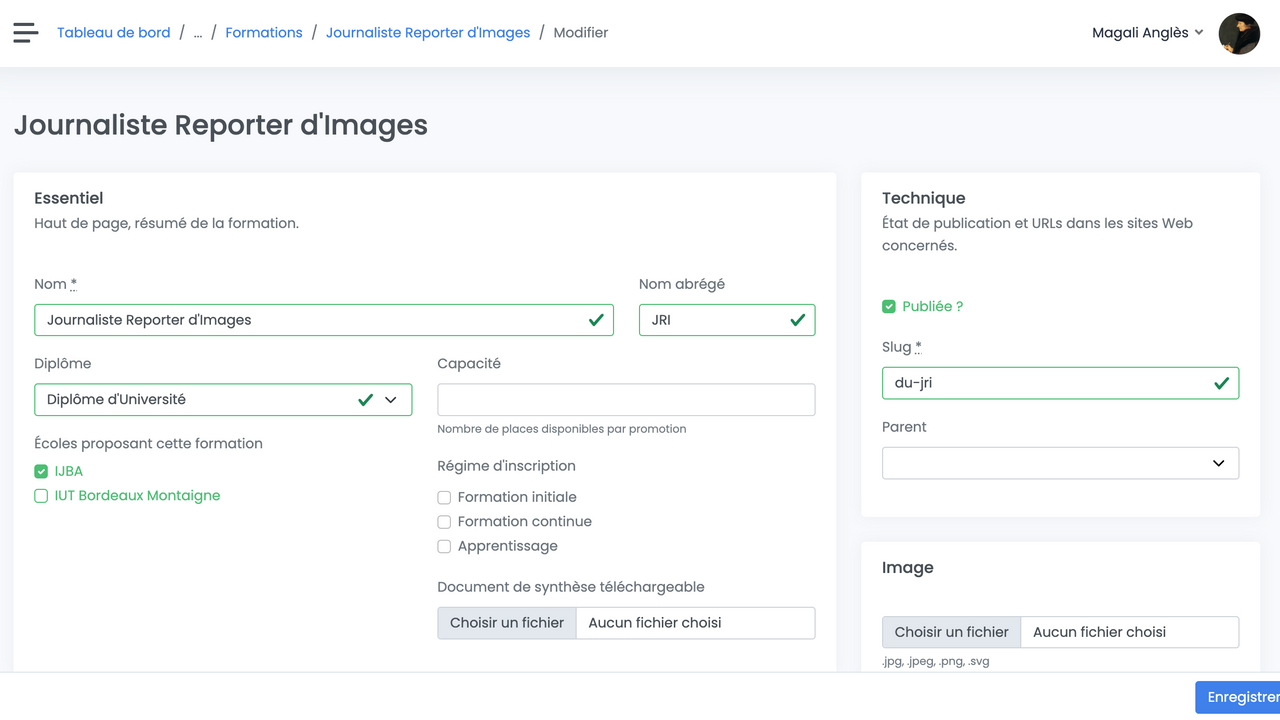Open the Magali Anglès user menu
The height and width of the screenshot is (720, 1280).
1147,33
